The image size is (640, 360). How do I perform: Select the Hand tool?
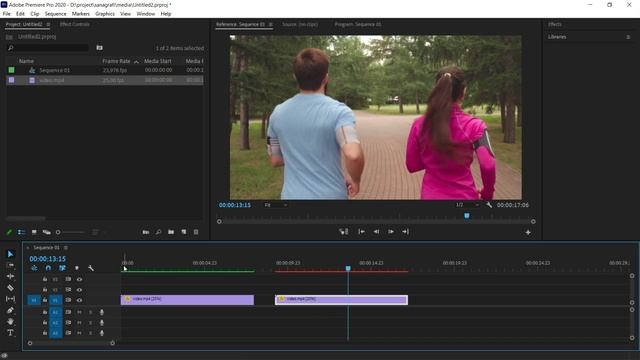point(10,321)
